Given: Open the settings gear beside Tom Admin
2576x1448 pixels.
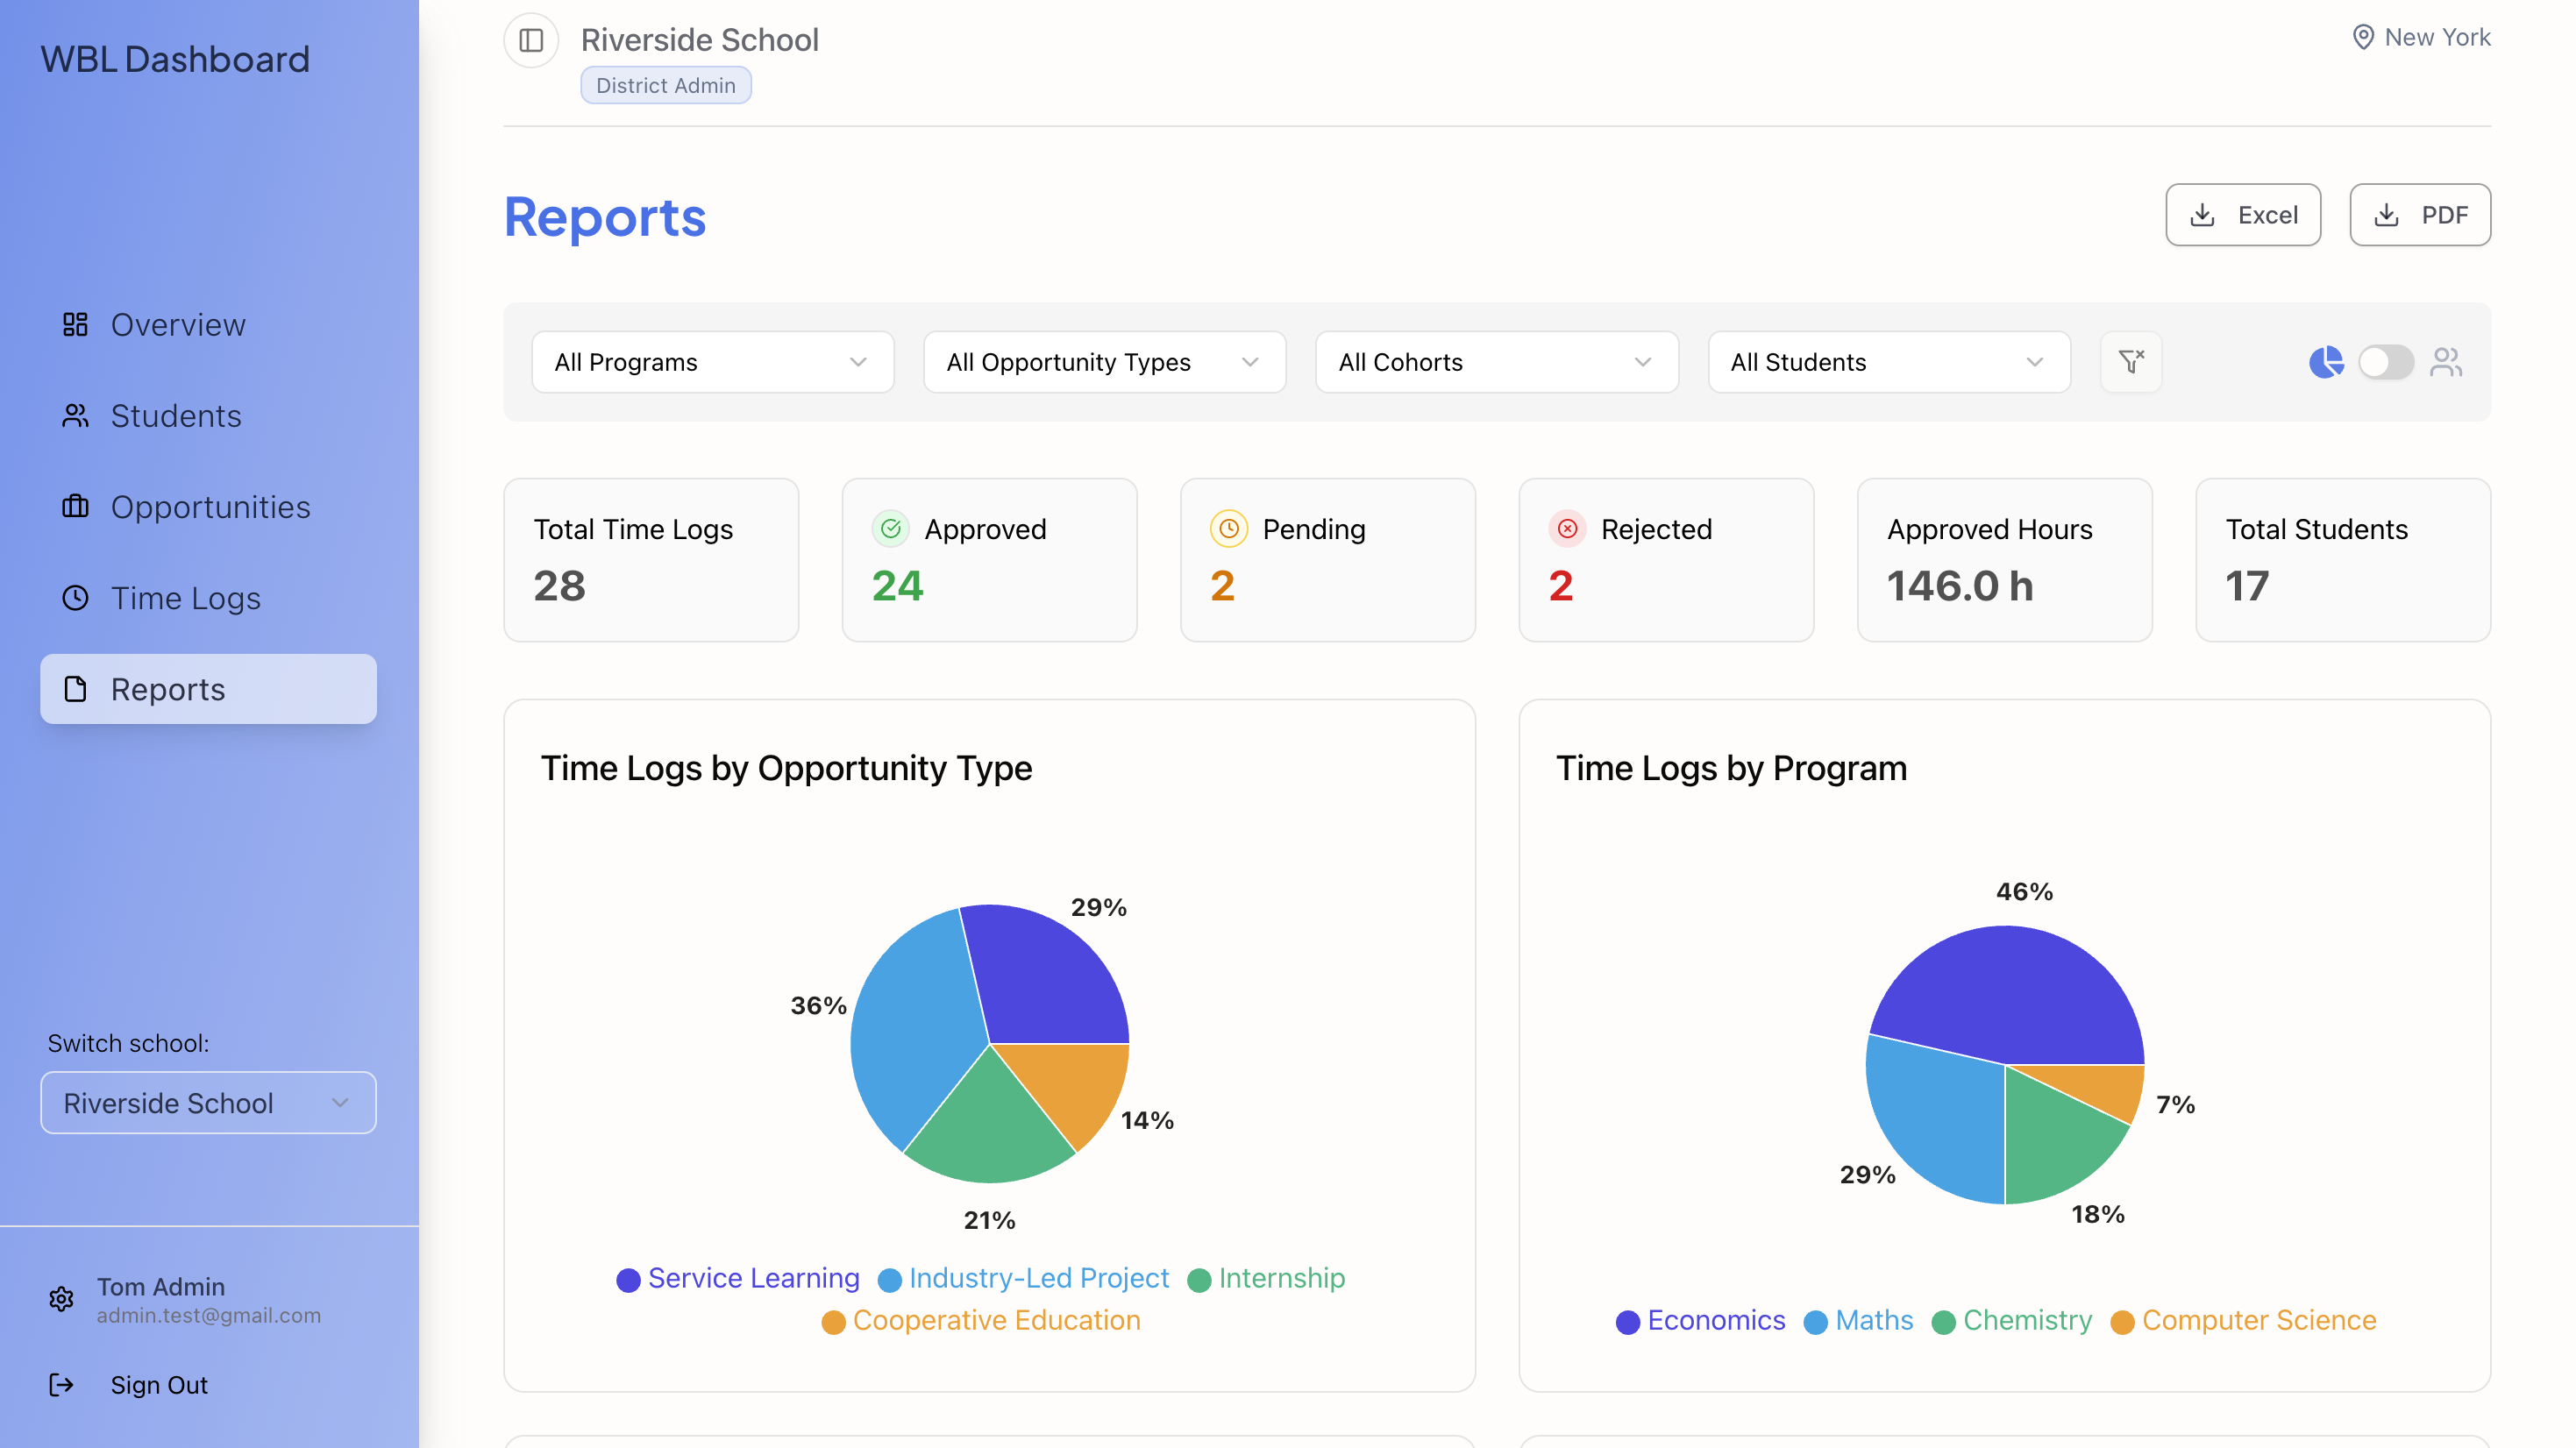Looking at the screenshot, I should 61,1299.
